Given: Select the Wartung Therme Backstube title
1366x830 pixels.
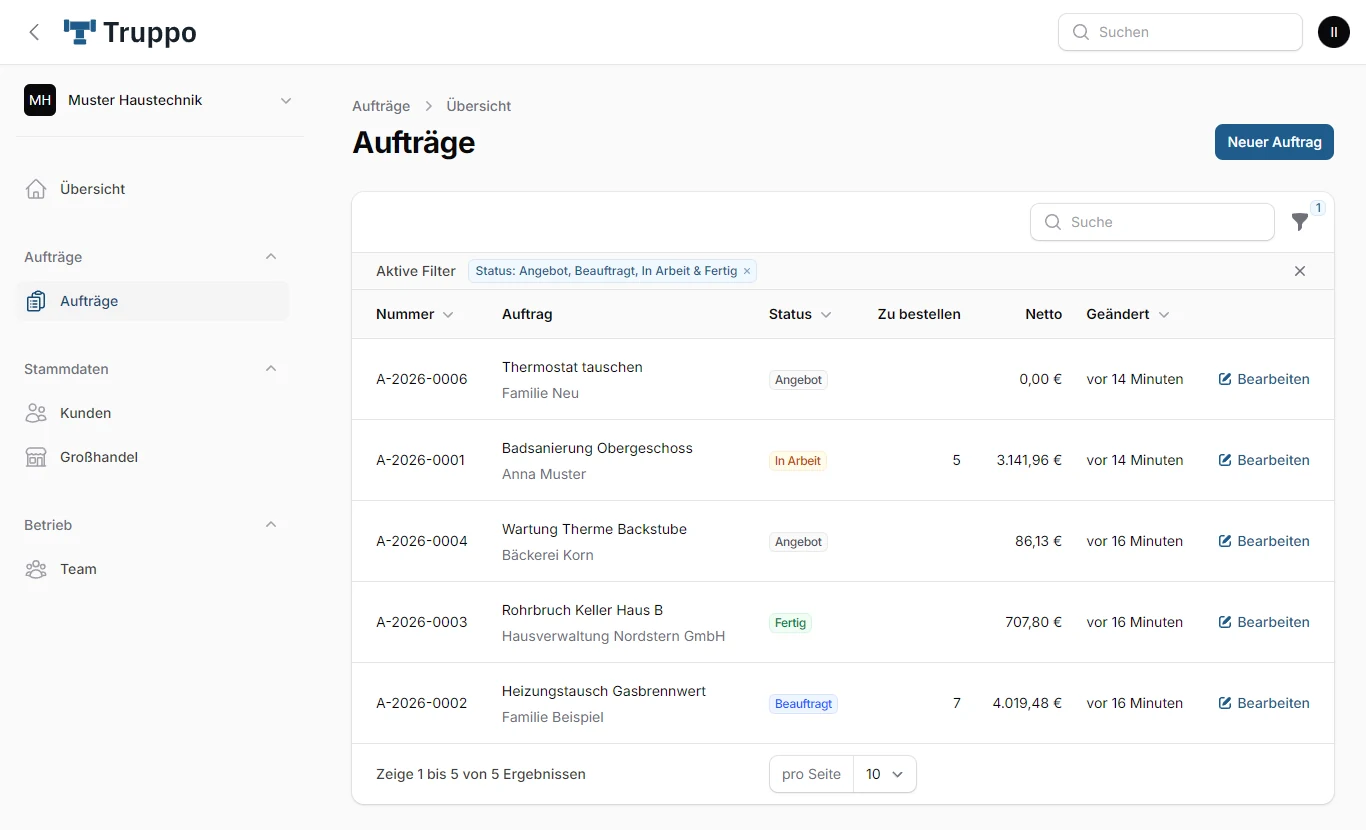Looking at the screenshot, I should [x=594, y=529].
